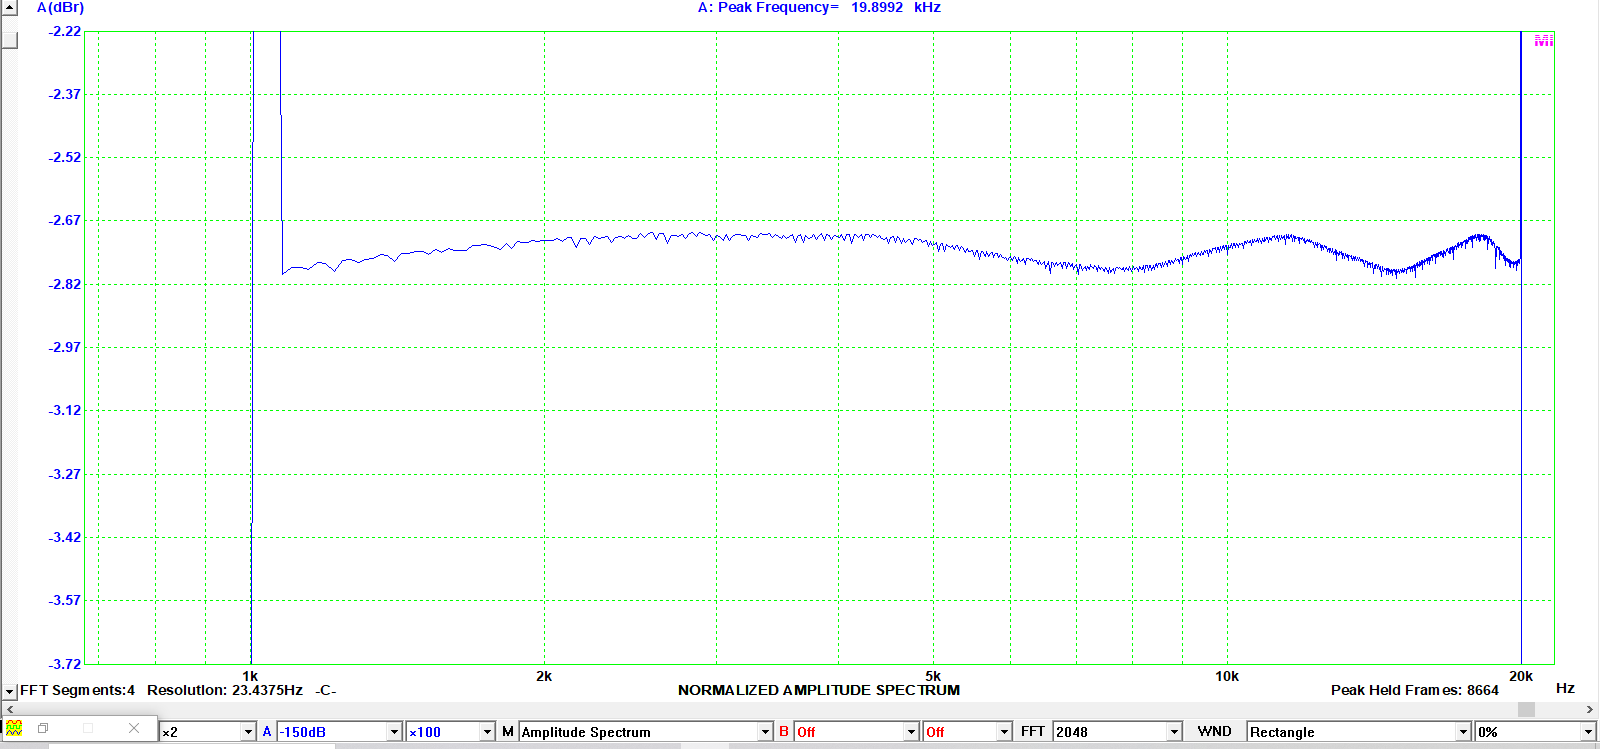This screenshot has width=1600, height=749.
Task: Open the FFT size 2048 dropdown
Action: click(x=1174, y=732)
